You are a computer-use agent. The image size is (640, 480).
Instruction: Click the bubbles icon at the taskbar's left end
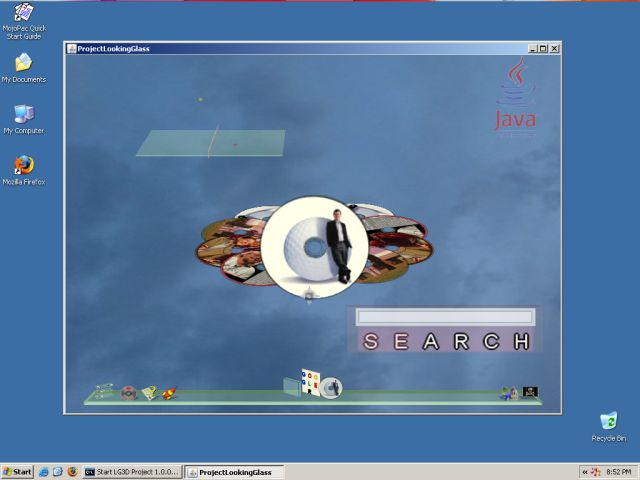(x=104, y=391)
